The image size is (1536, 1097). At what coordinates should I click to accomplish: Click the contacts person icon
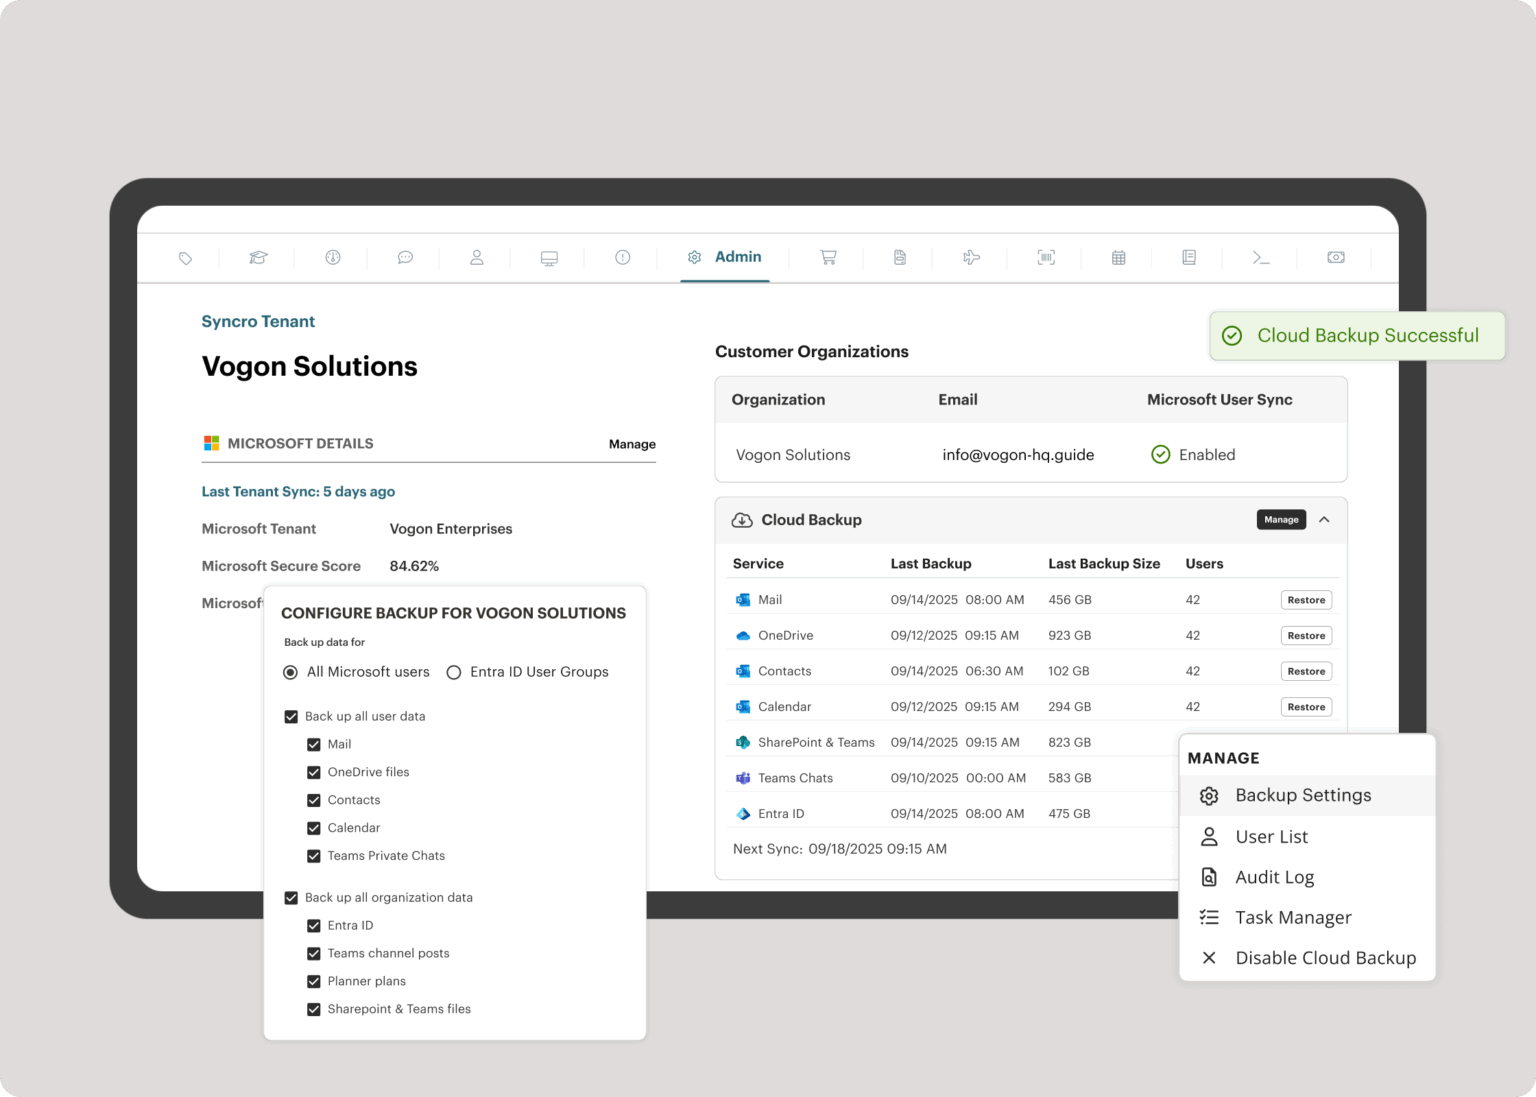pyautogui.click(x=476, y=257)
